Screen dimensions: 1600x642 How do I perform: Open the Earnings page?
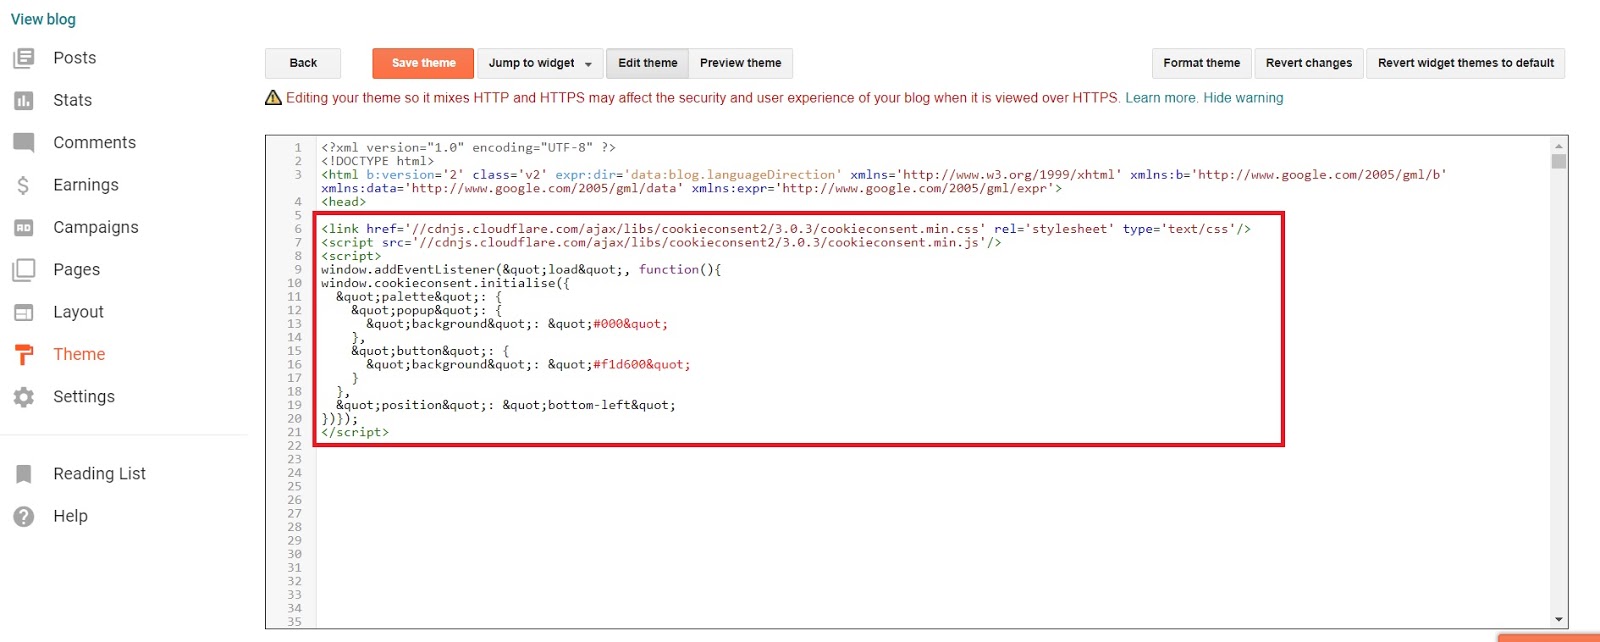click(x=86, y=185)
